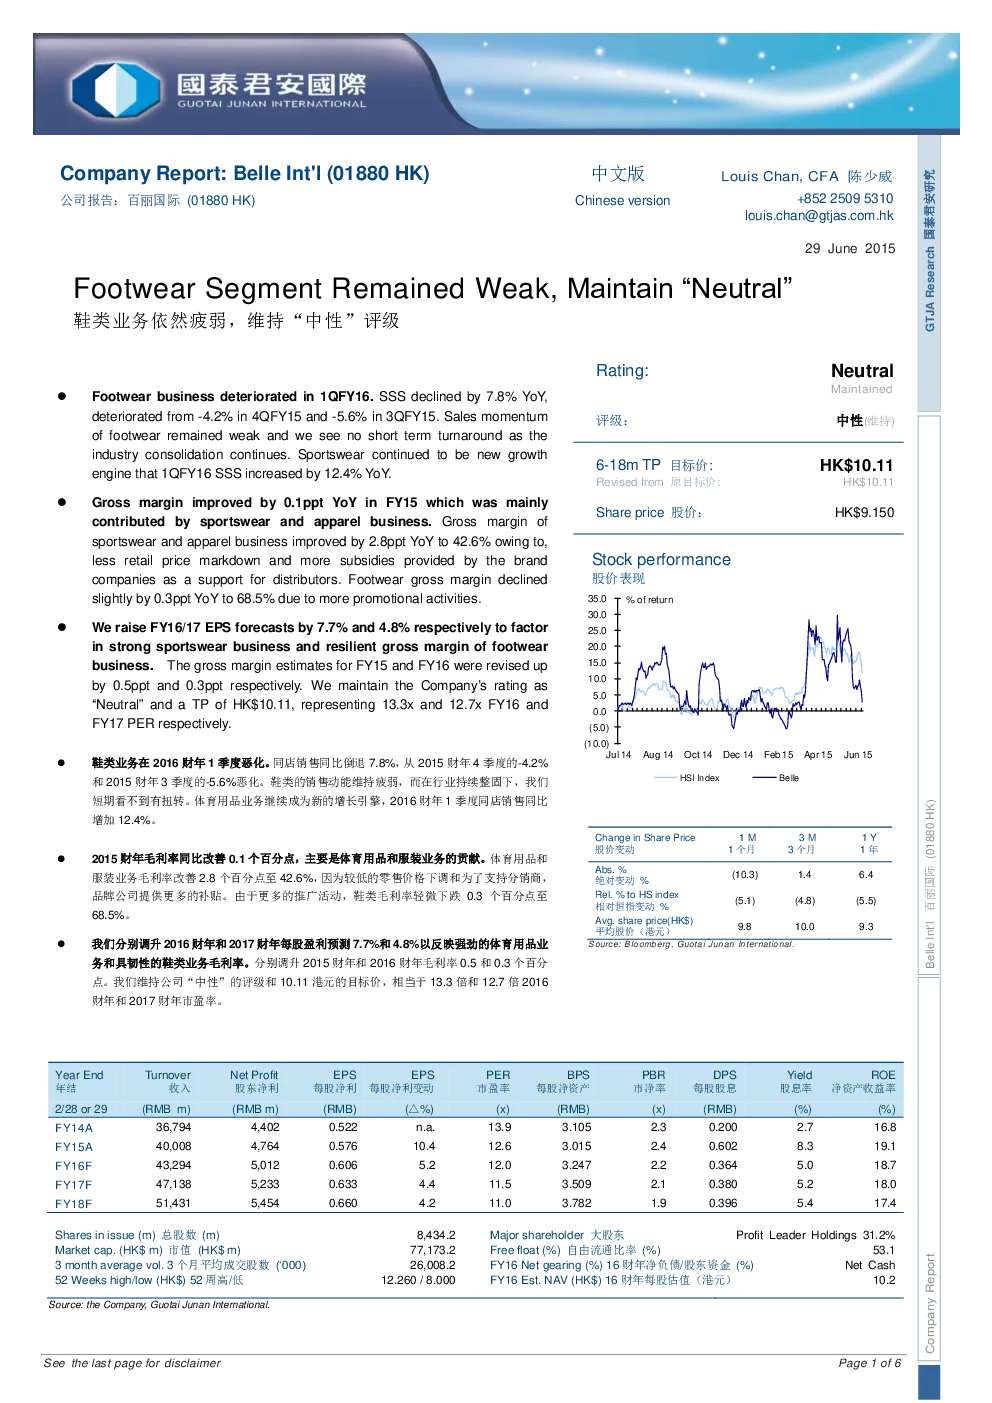Click the Neutral rating value
This screenshot has width=992, height=1403.
[x=862, y=371]
